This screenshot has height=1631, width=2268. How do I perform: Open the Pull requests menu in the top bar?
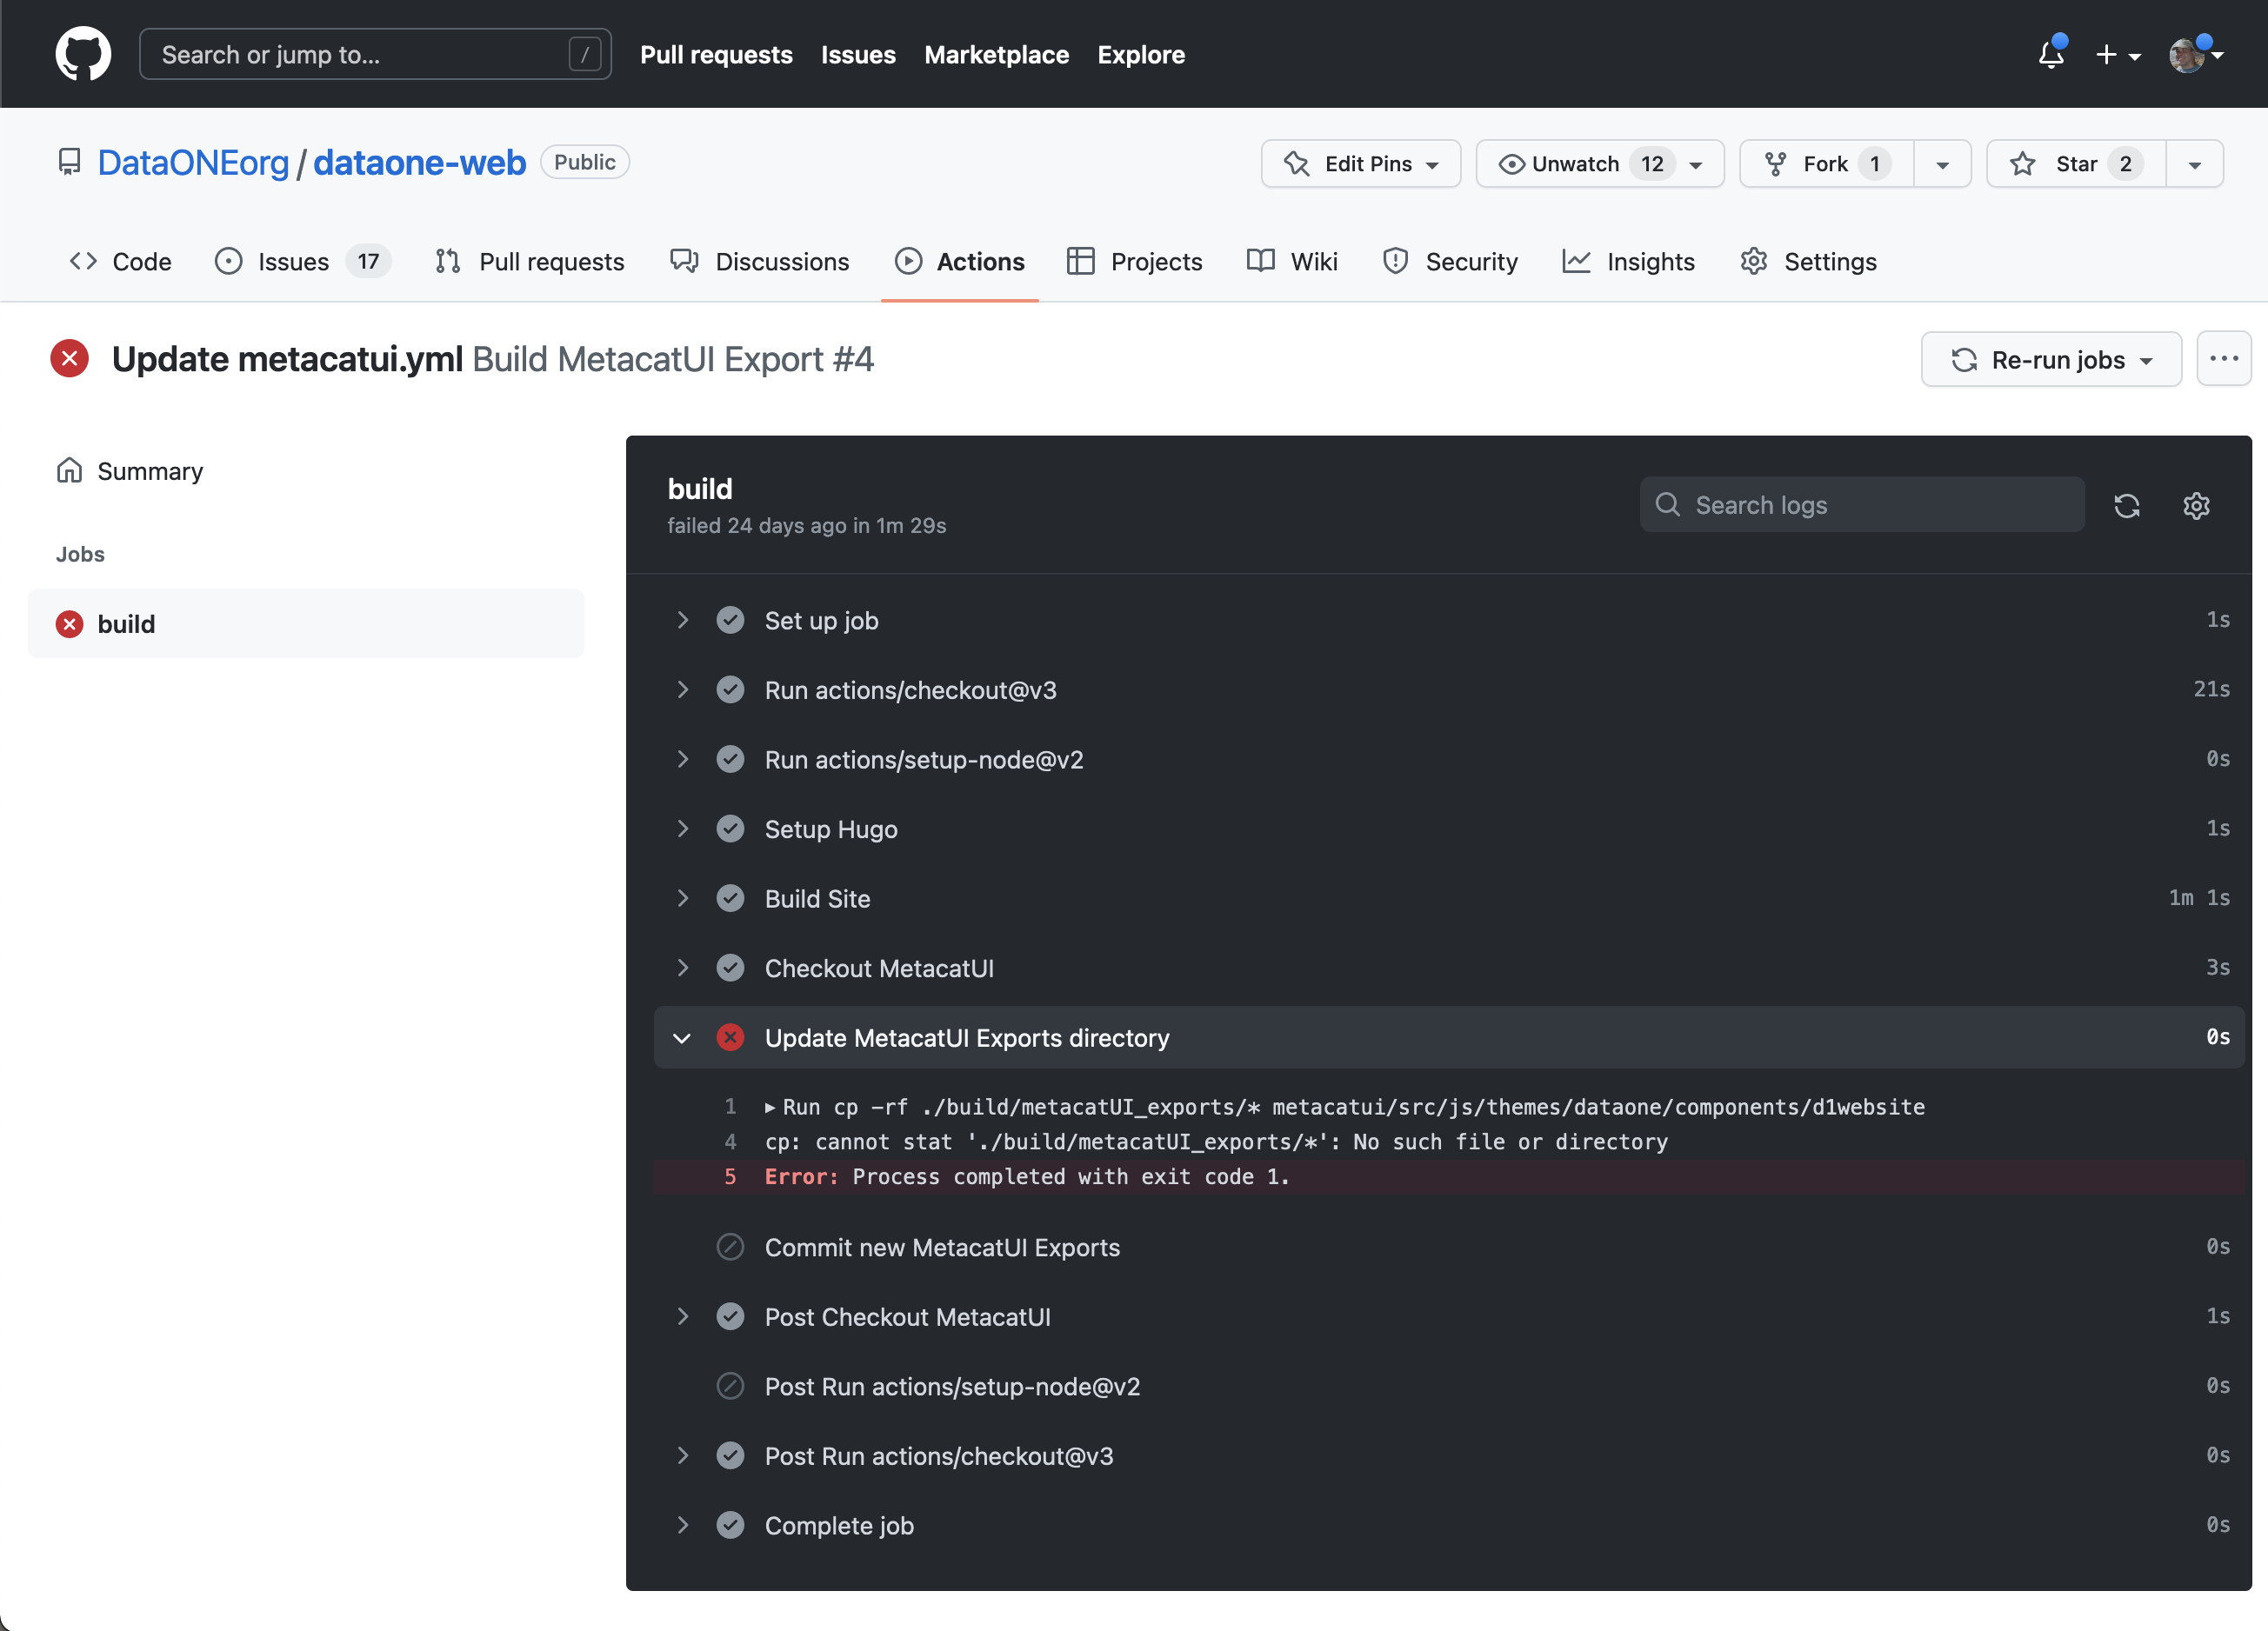(x=716, y=55)
